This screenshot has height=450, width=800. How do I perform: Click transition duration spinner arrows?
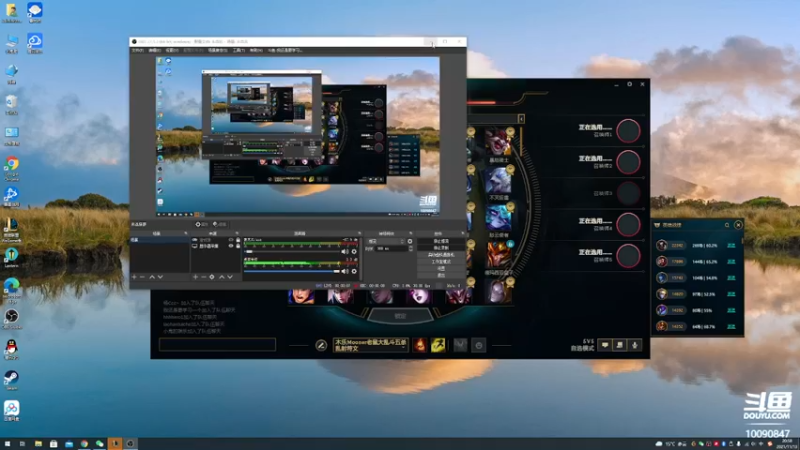tap(411, 248)
